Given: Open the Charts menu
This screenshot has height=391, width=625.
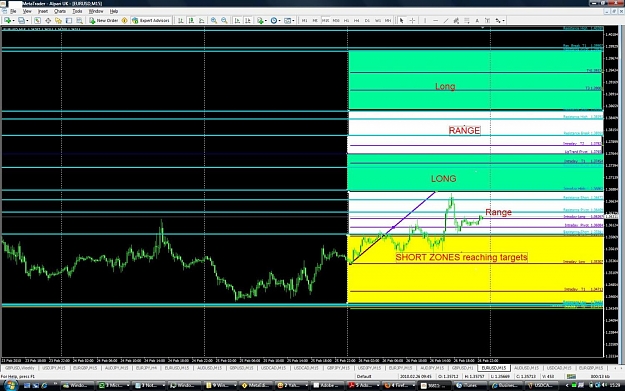Looking at the screenshot, I should [60, 11].
